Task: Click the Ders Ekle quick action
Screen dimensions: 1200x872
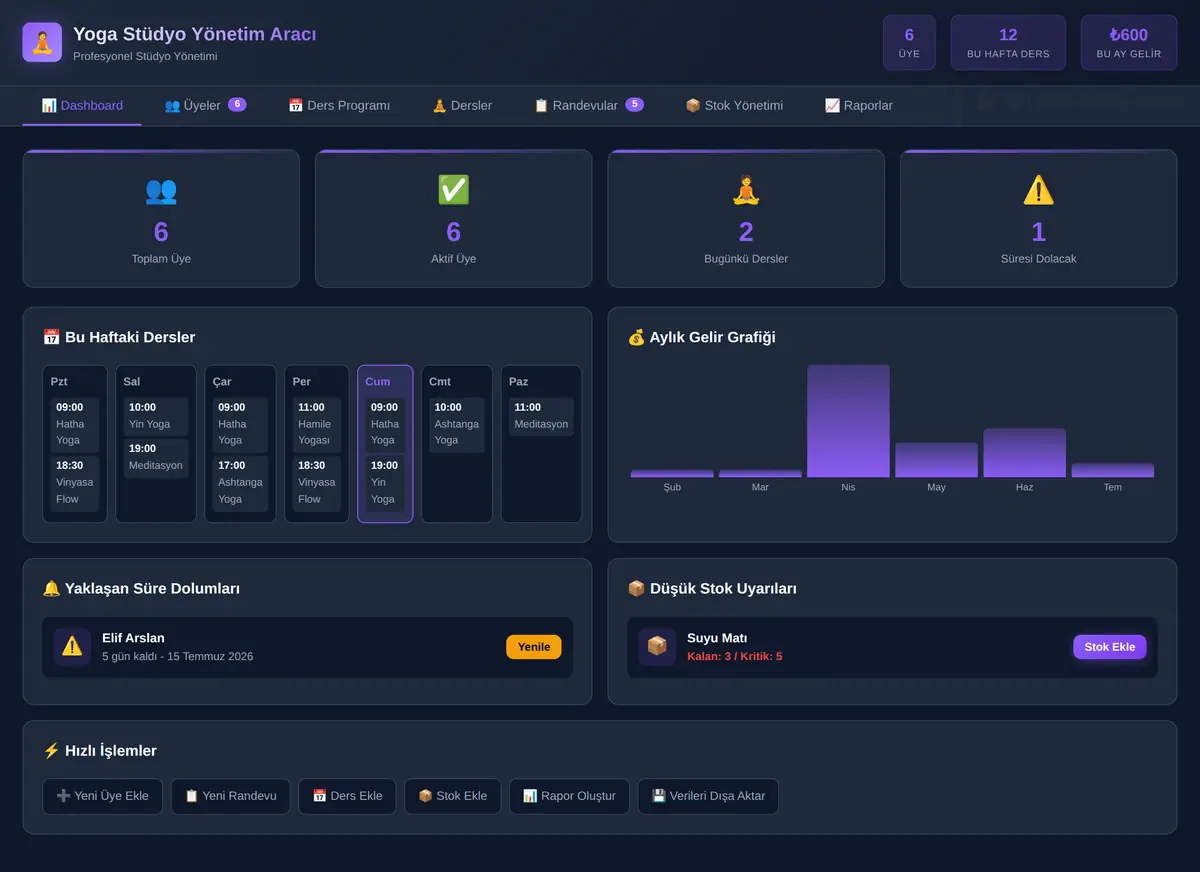Action: pos(347,796)
